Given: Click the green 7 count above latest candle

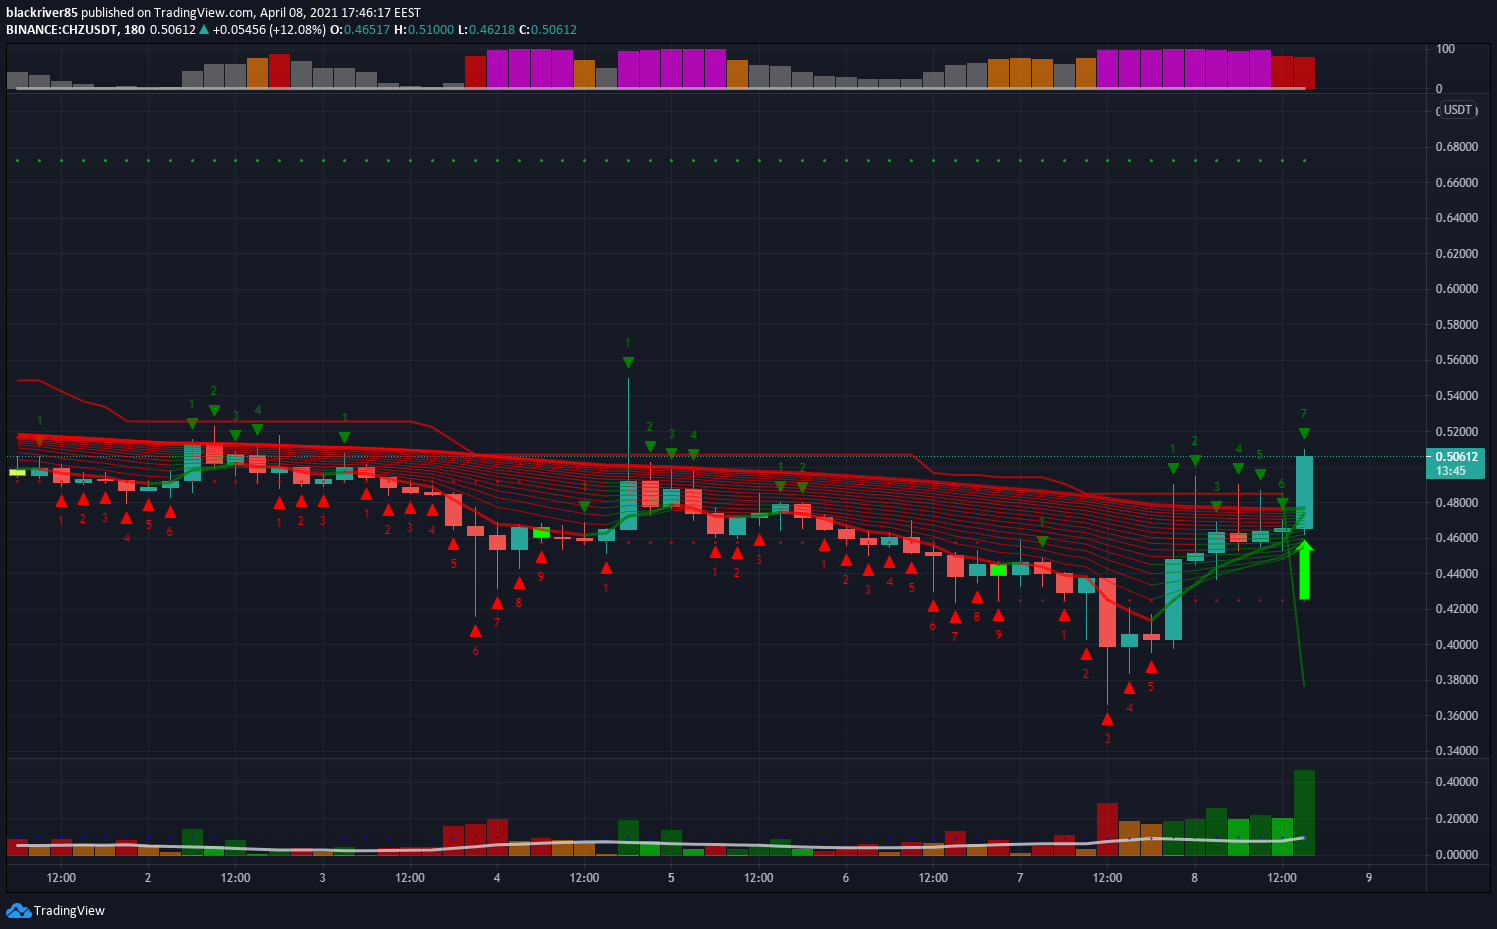Looking at the screenshot, I should tap(1304, 414).
